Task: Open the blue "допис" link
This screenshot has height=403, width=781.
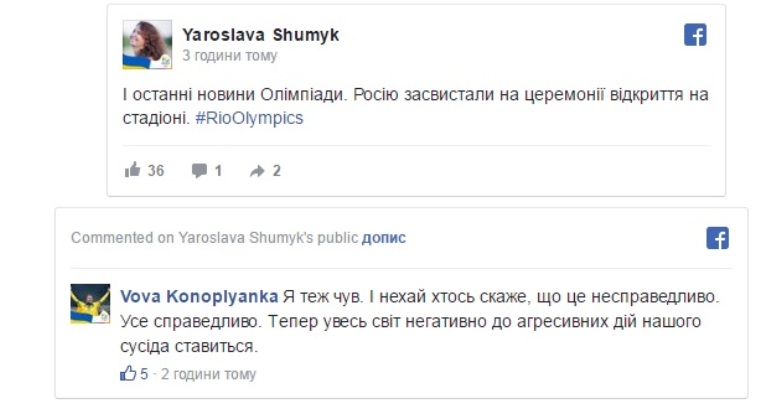Action: point(384,238)
